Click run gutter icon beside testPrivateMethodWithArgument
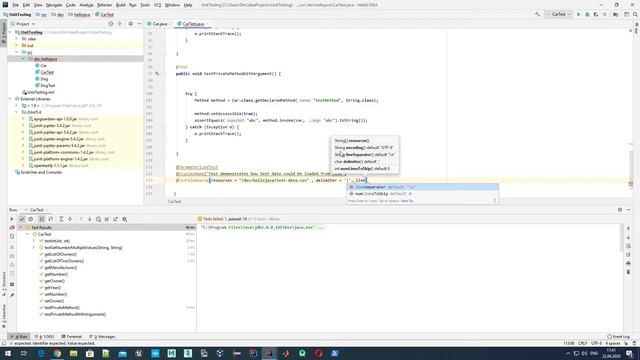Viewport: 640px width, 360px height. (157, 74)
